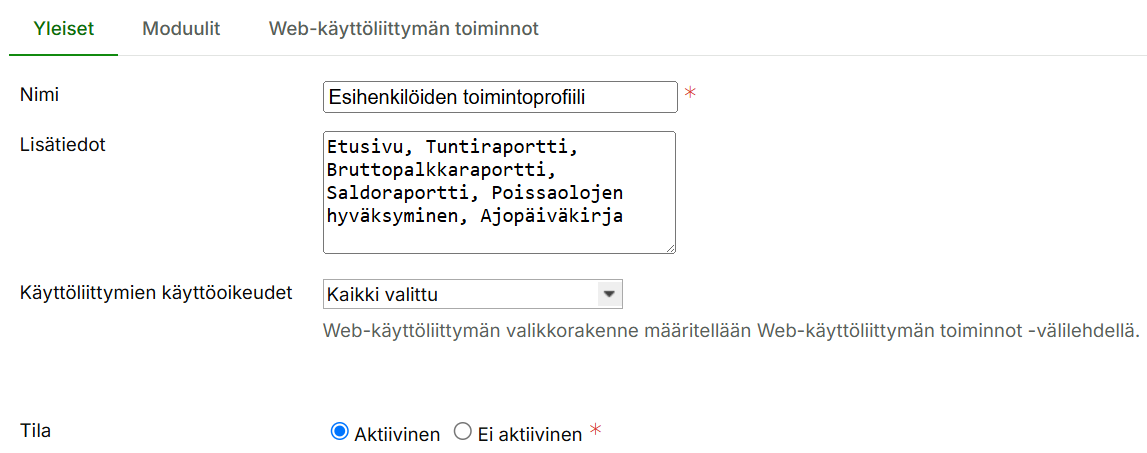Click the word Ajopäiväkirja in the textarea
Image resolution: width=1147 pixels, height=453 pixels.
click(x=570, y=215)
